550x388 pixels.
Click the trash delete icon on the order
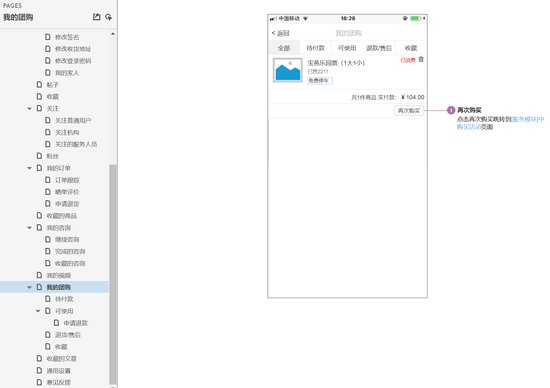point(421,59)
